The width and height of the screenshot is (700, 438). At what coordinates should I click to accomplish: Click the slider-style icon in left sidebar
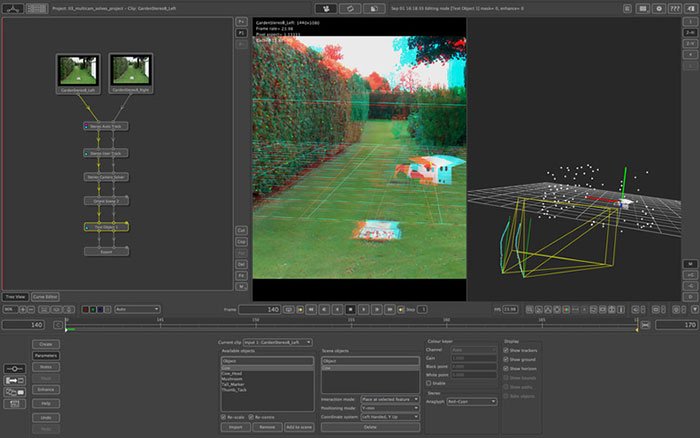(15, 369)
